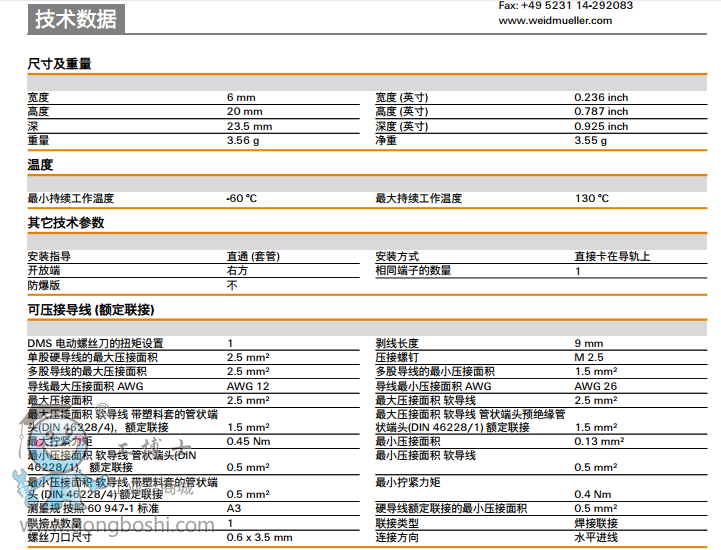Select the AWG 12 value

(x=248, y=386)
